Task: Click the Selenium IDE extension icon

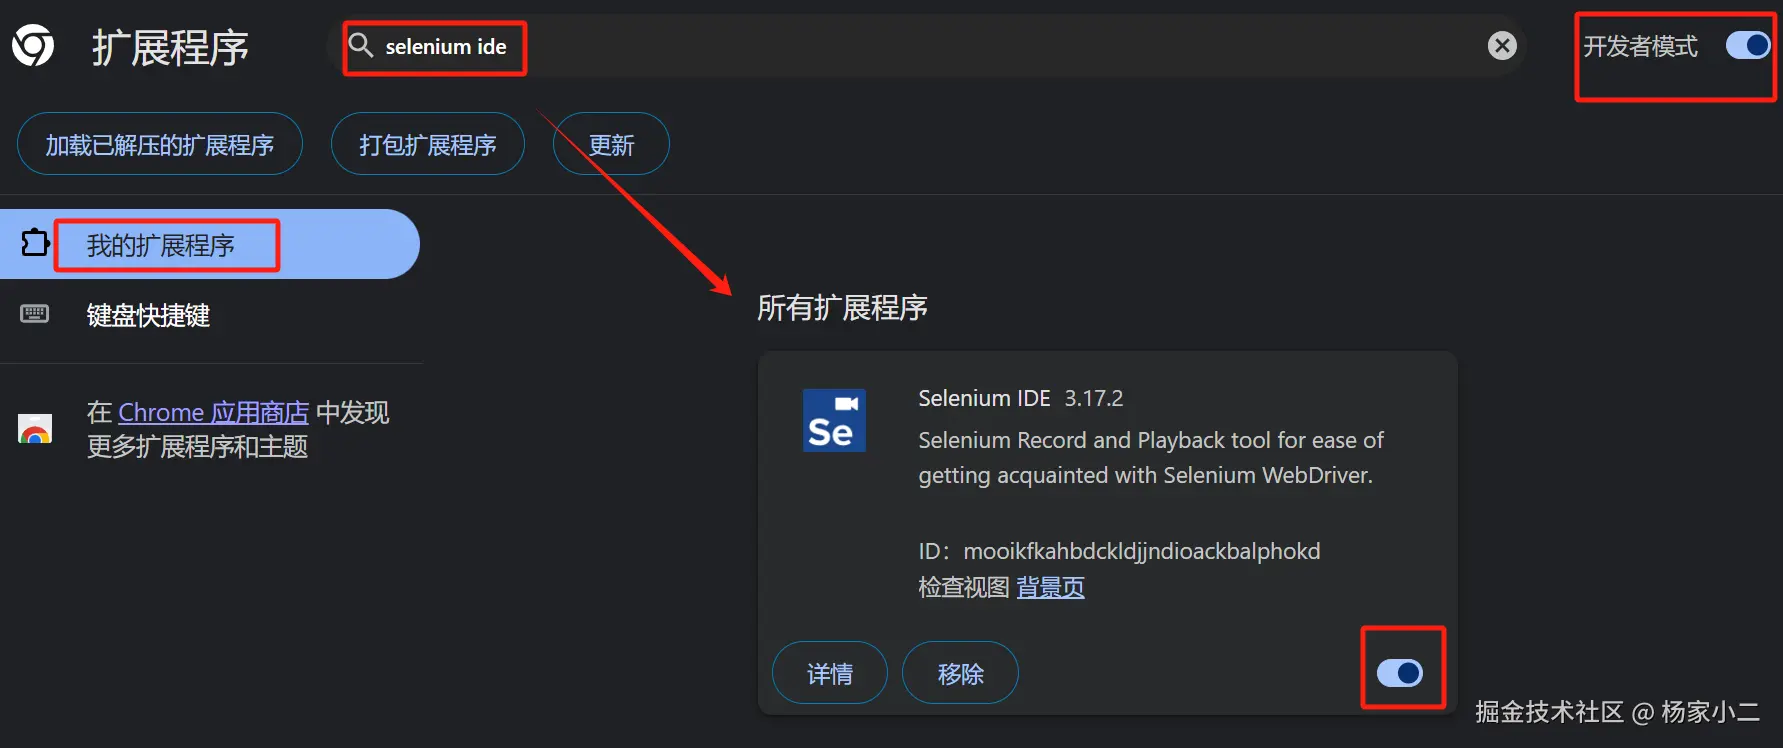Action: pos(834,420)
